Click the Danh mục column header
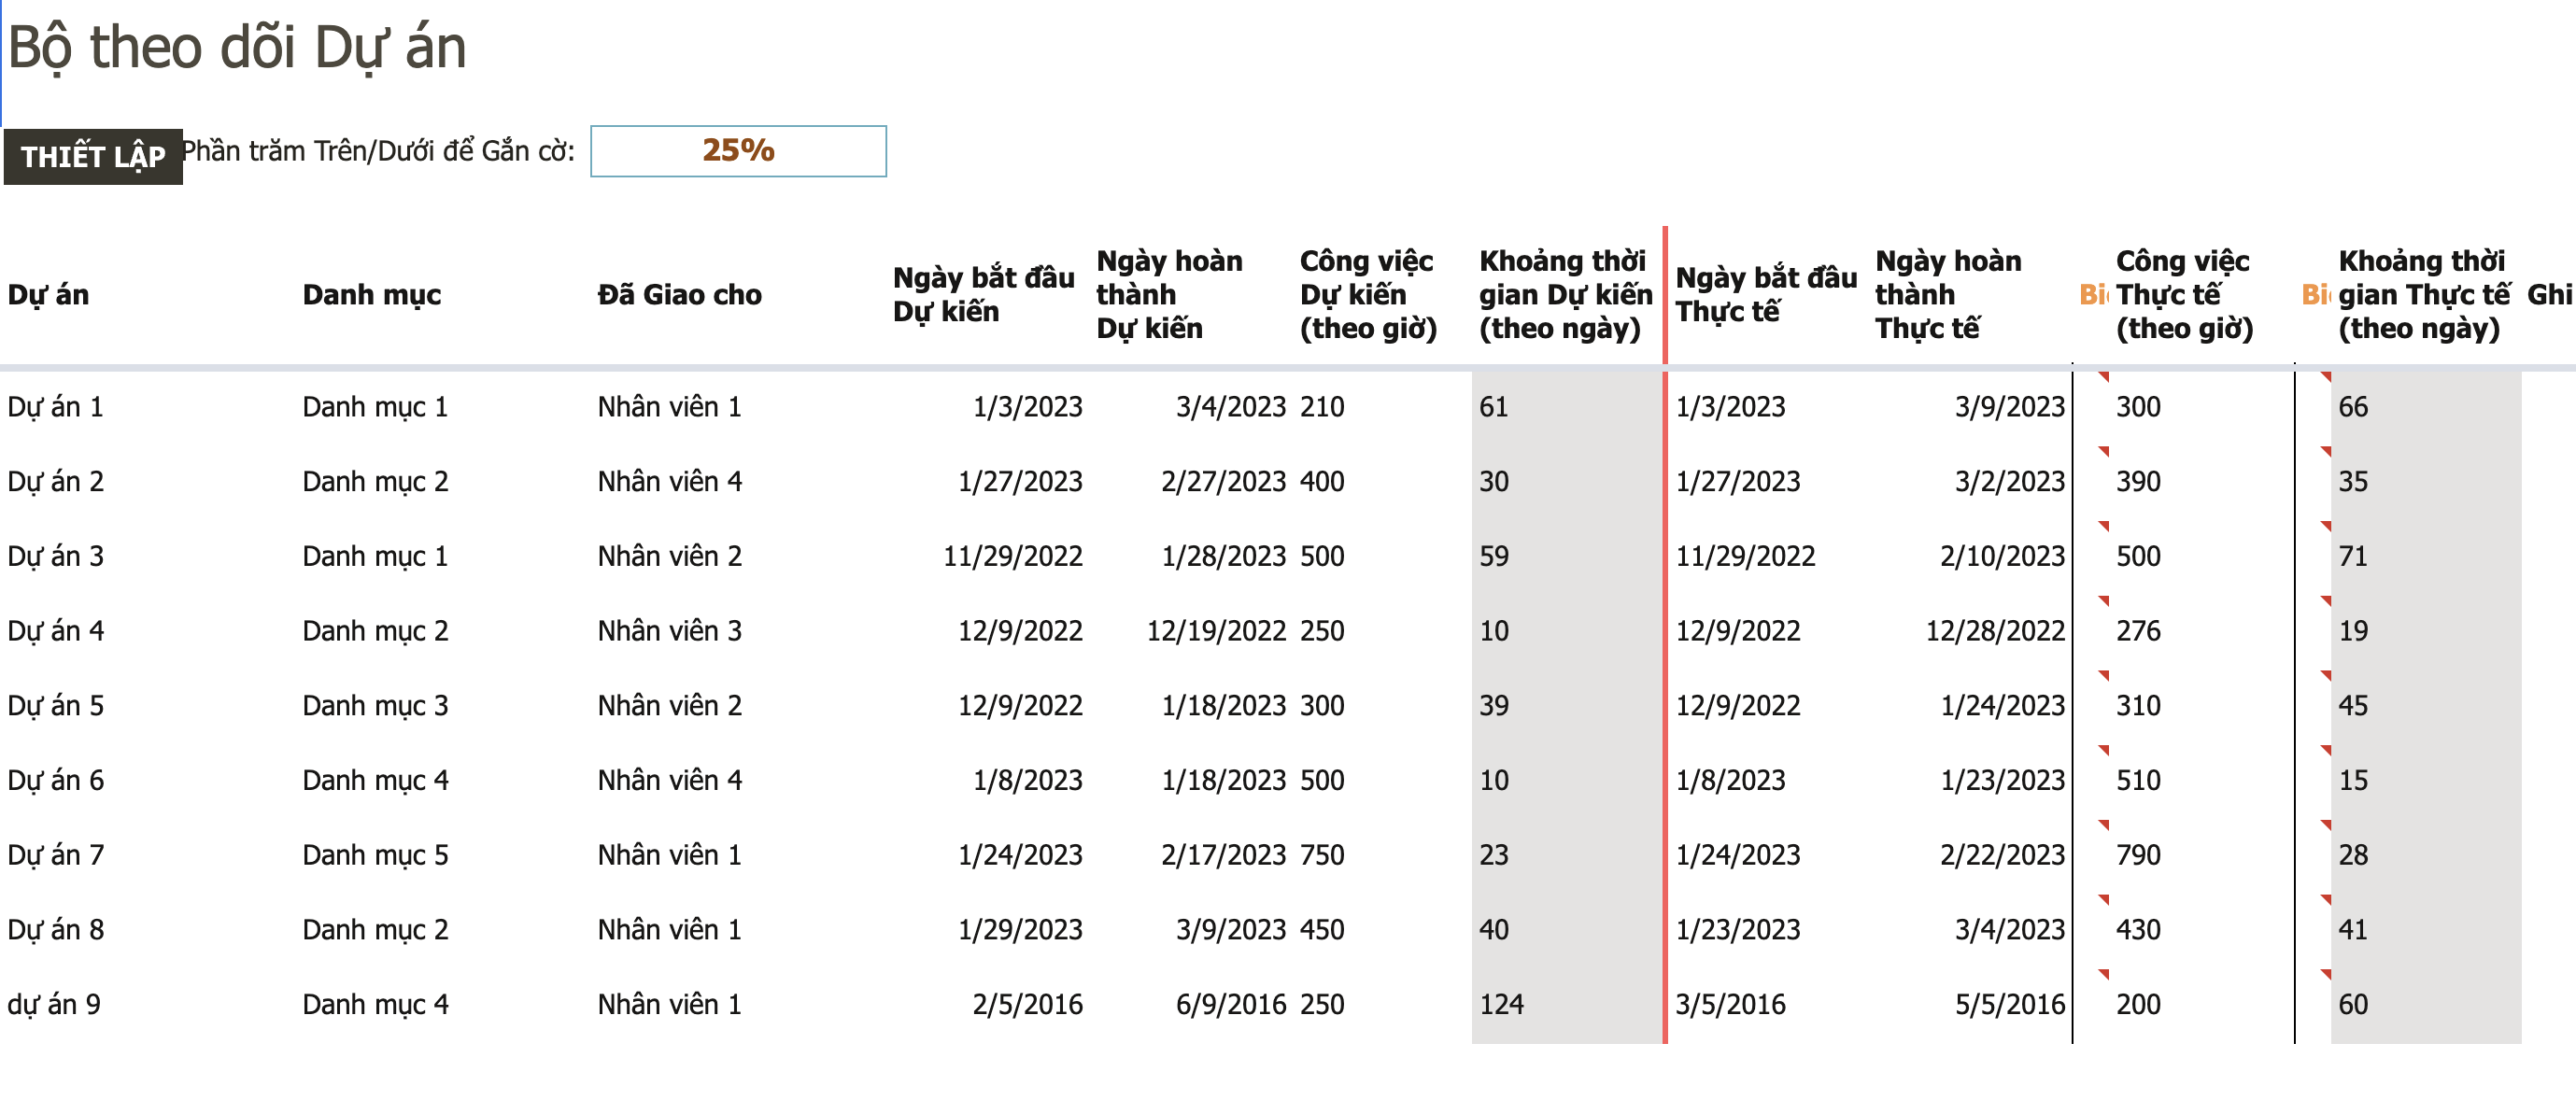The image size is (2576, 1100). click(372, 295)
